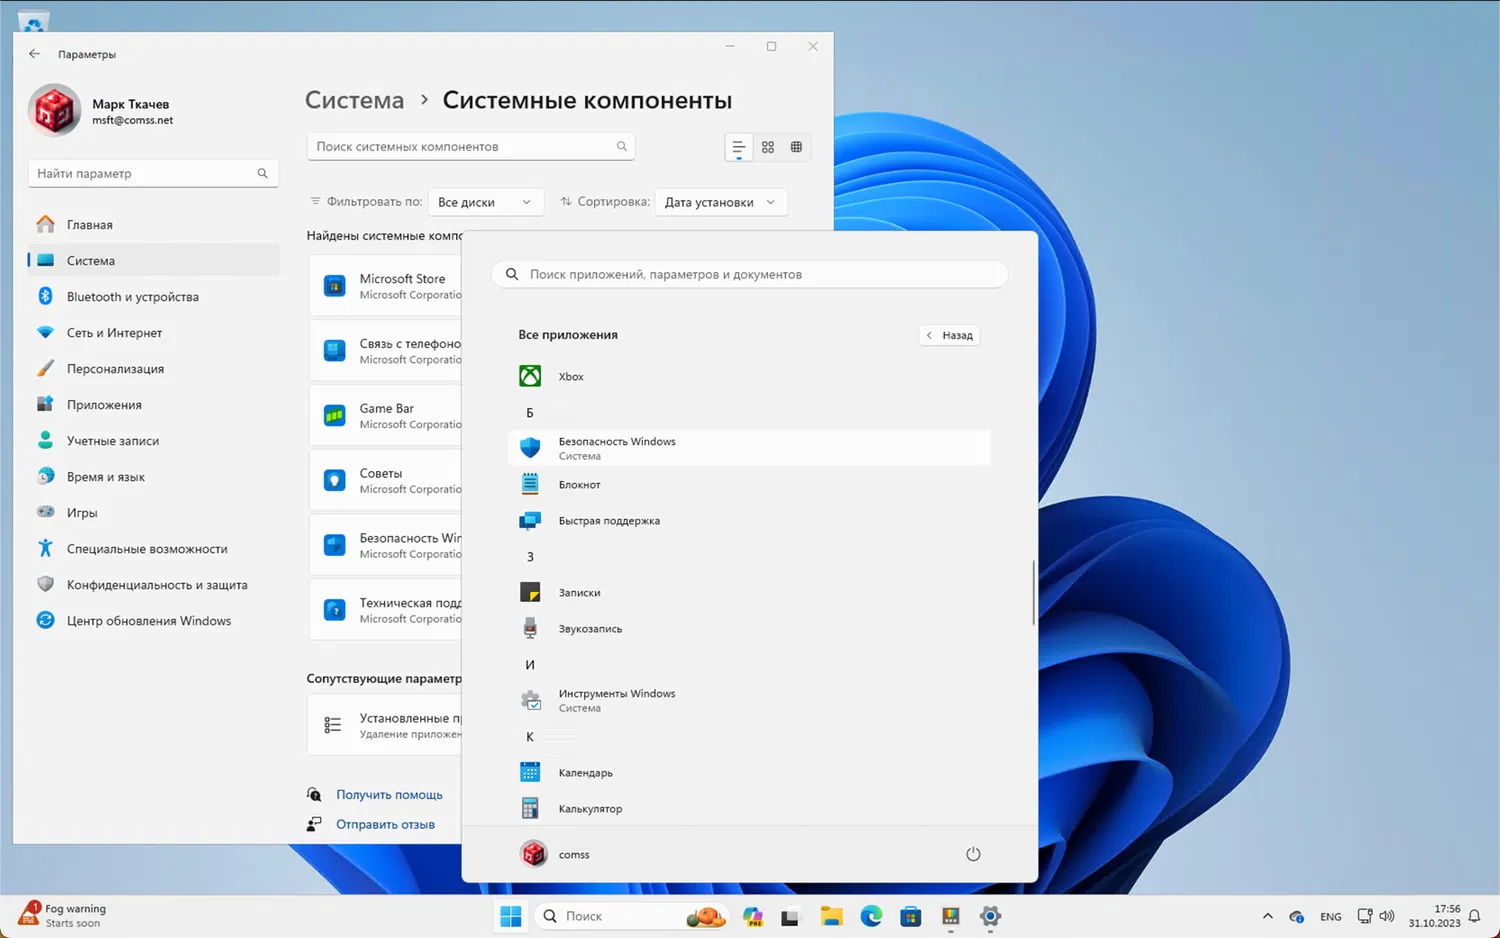Open the comss user account menu
Image resolution: width=1500 pixels, height=938 pixels.
(556, 854)
